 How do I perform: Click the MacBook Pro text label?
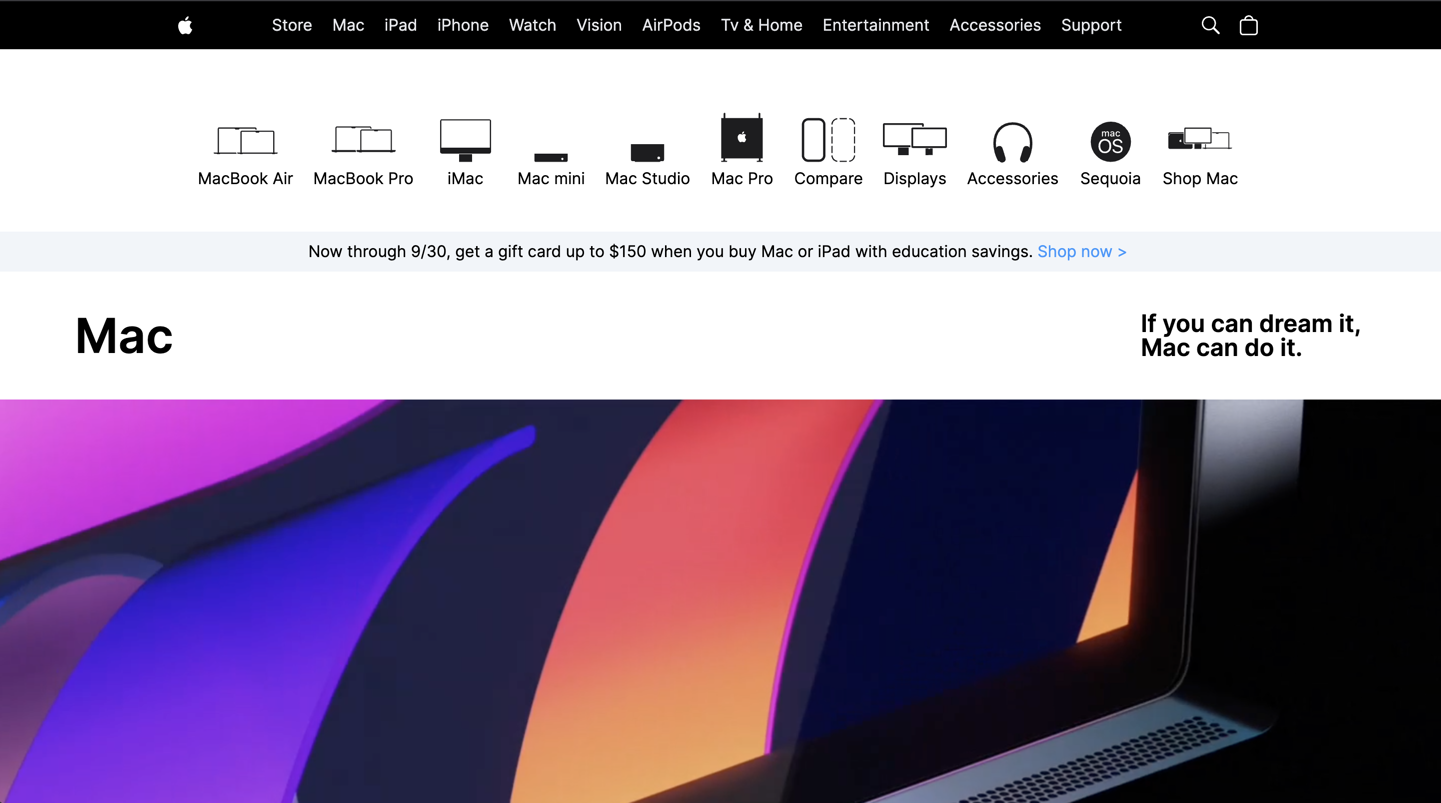[363, 178]
